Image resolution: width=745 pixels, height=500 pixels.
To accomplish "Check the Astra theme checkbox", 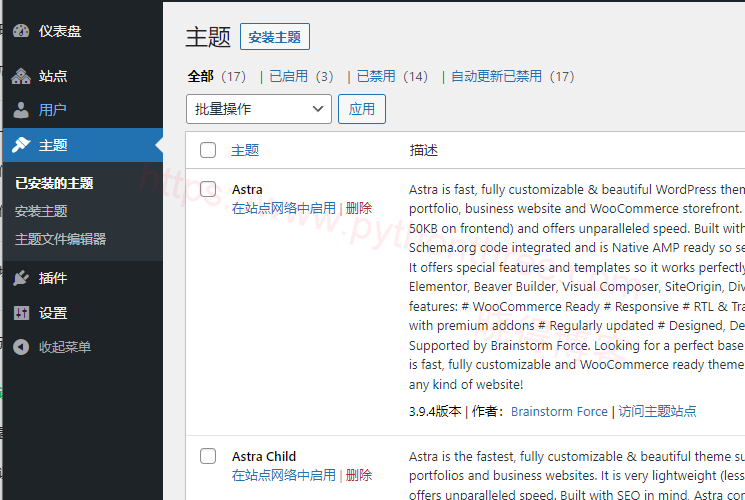I will point(208,189).
